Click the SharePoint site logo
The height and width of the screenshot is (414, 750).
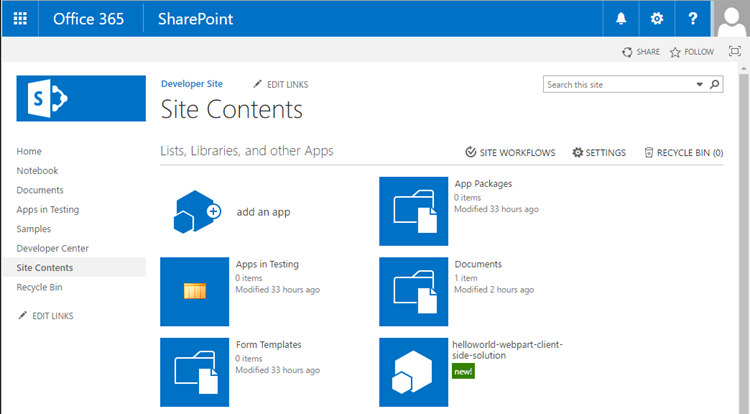tap(81, 98)
